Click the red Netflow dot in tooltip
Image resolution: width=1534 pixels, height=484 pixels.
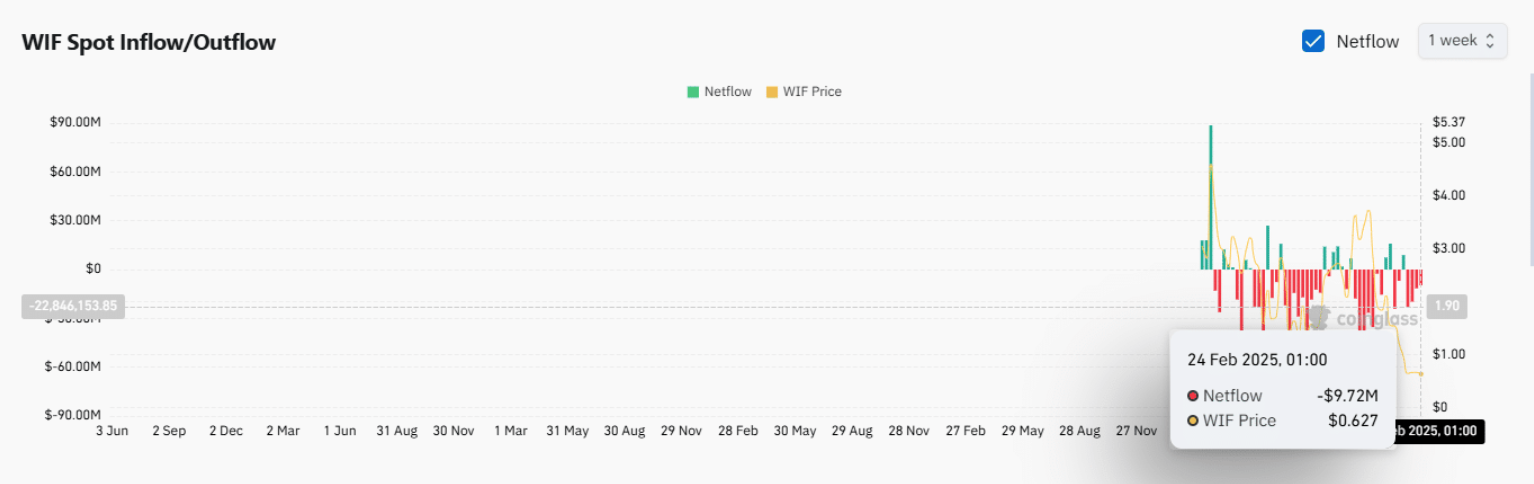pos(1193,396)
